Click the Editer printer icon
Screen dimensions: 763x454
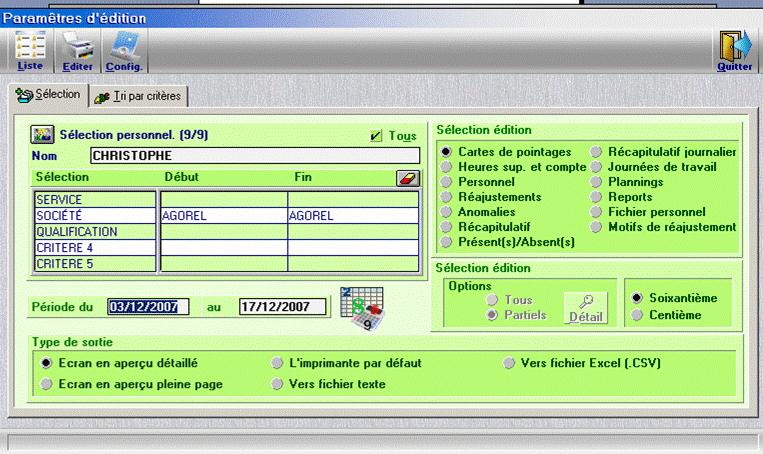(77, 51)
